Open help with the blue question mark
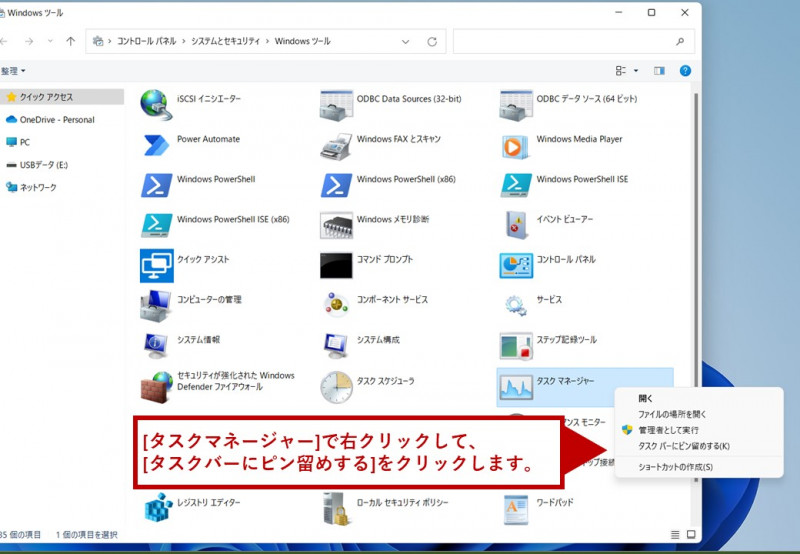 [x=685, y=71]
